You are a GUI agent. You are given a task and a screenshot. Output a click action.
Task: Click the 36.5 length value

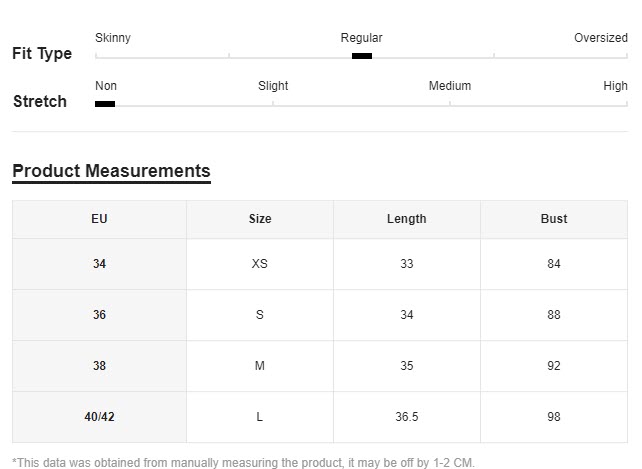click(x=407, y=417)
